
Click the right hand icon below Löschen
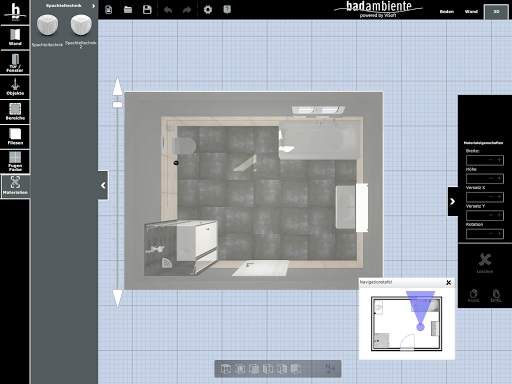pos(496,295)
